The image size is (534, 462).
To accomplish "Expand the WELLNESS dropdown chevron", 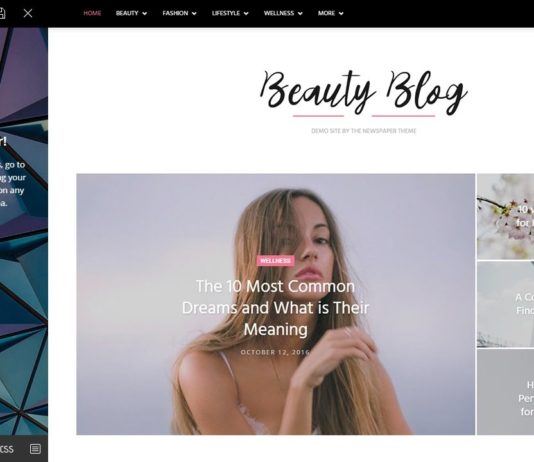I will point(300,14).
